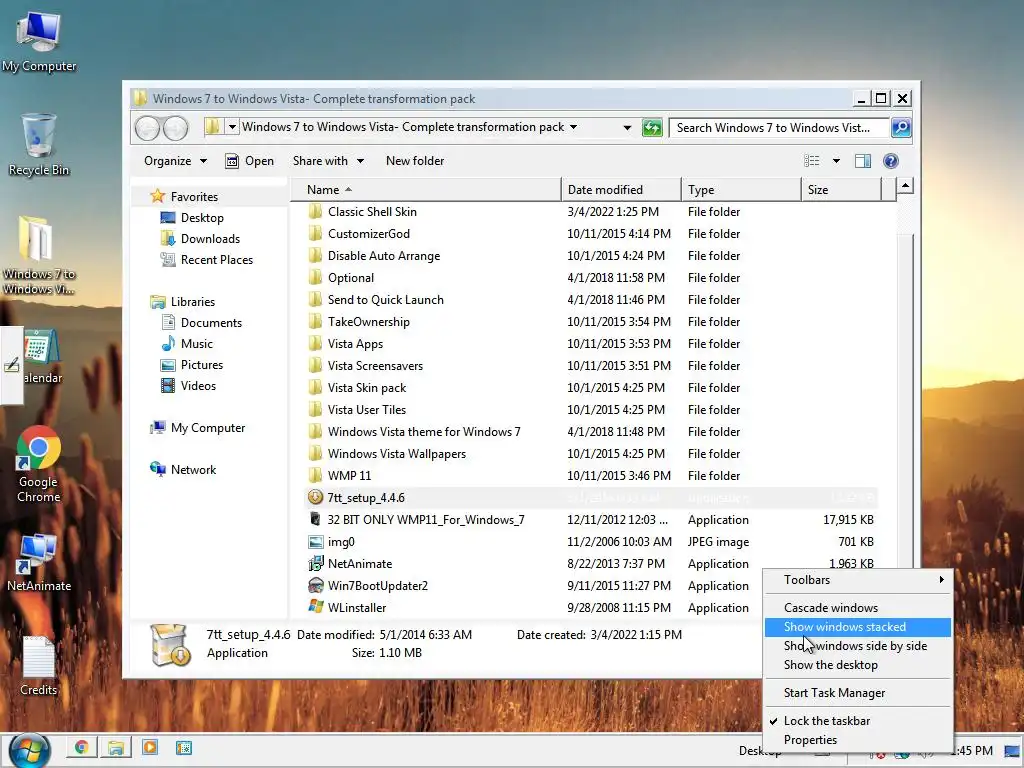Viewport: 1024px width, 768px height.
Task: Select the img0 JPEG file icon
Action: click(315, 541)
